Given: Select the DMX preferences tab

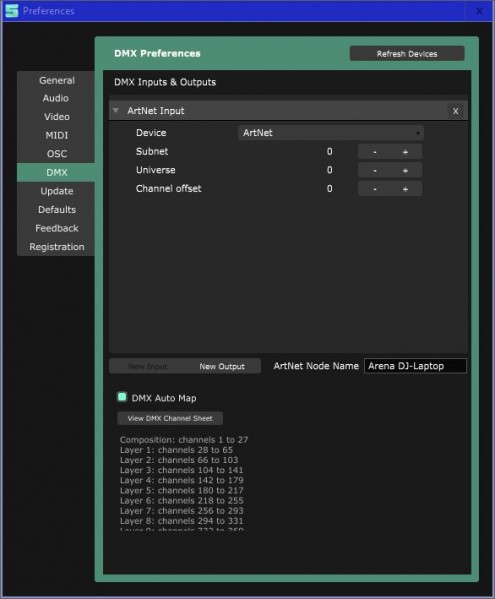Looking at the screenshot, I should 57,173.
